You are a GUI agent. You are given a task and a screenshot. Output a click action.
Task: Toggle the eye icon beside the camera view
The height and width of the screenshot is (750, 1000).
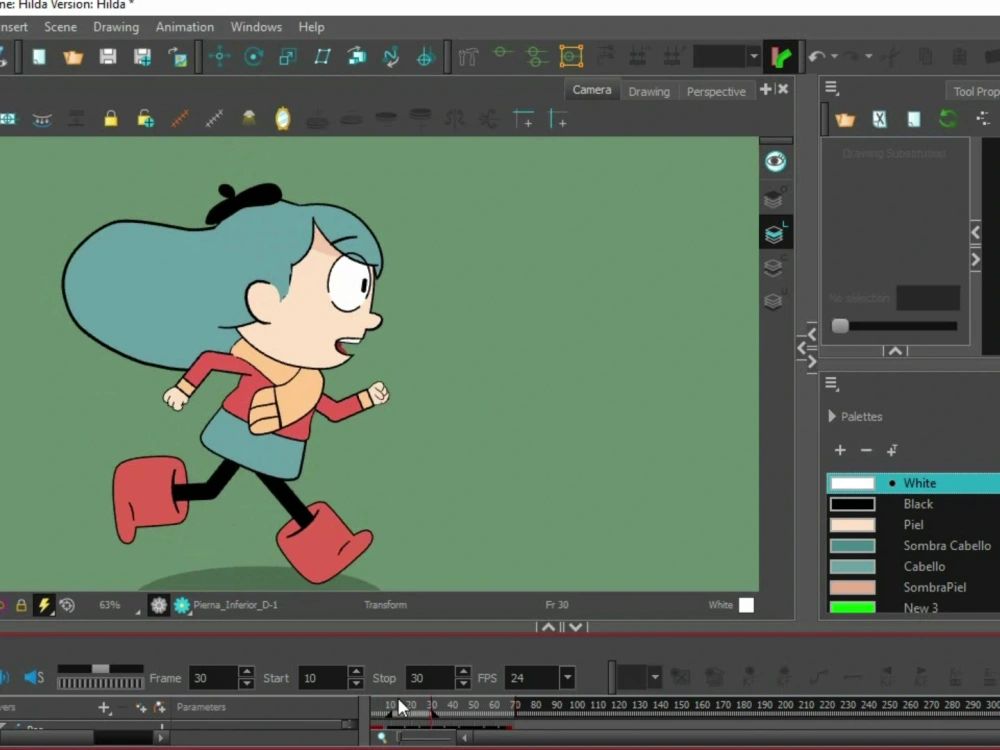coord(777,160)
